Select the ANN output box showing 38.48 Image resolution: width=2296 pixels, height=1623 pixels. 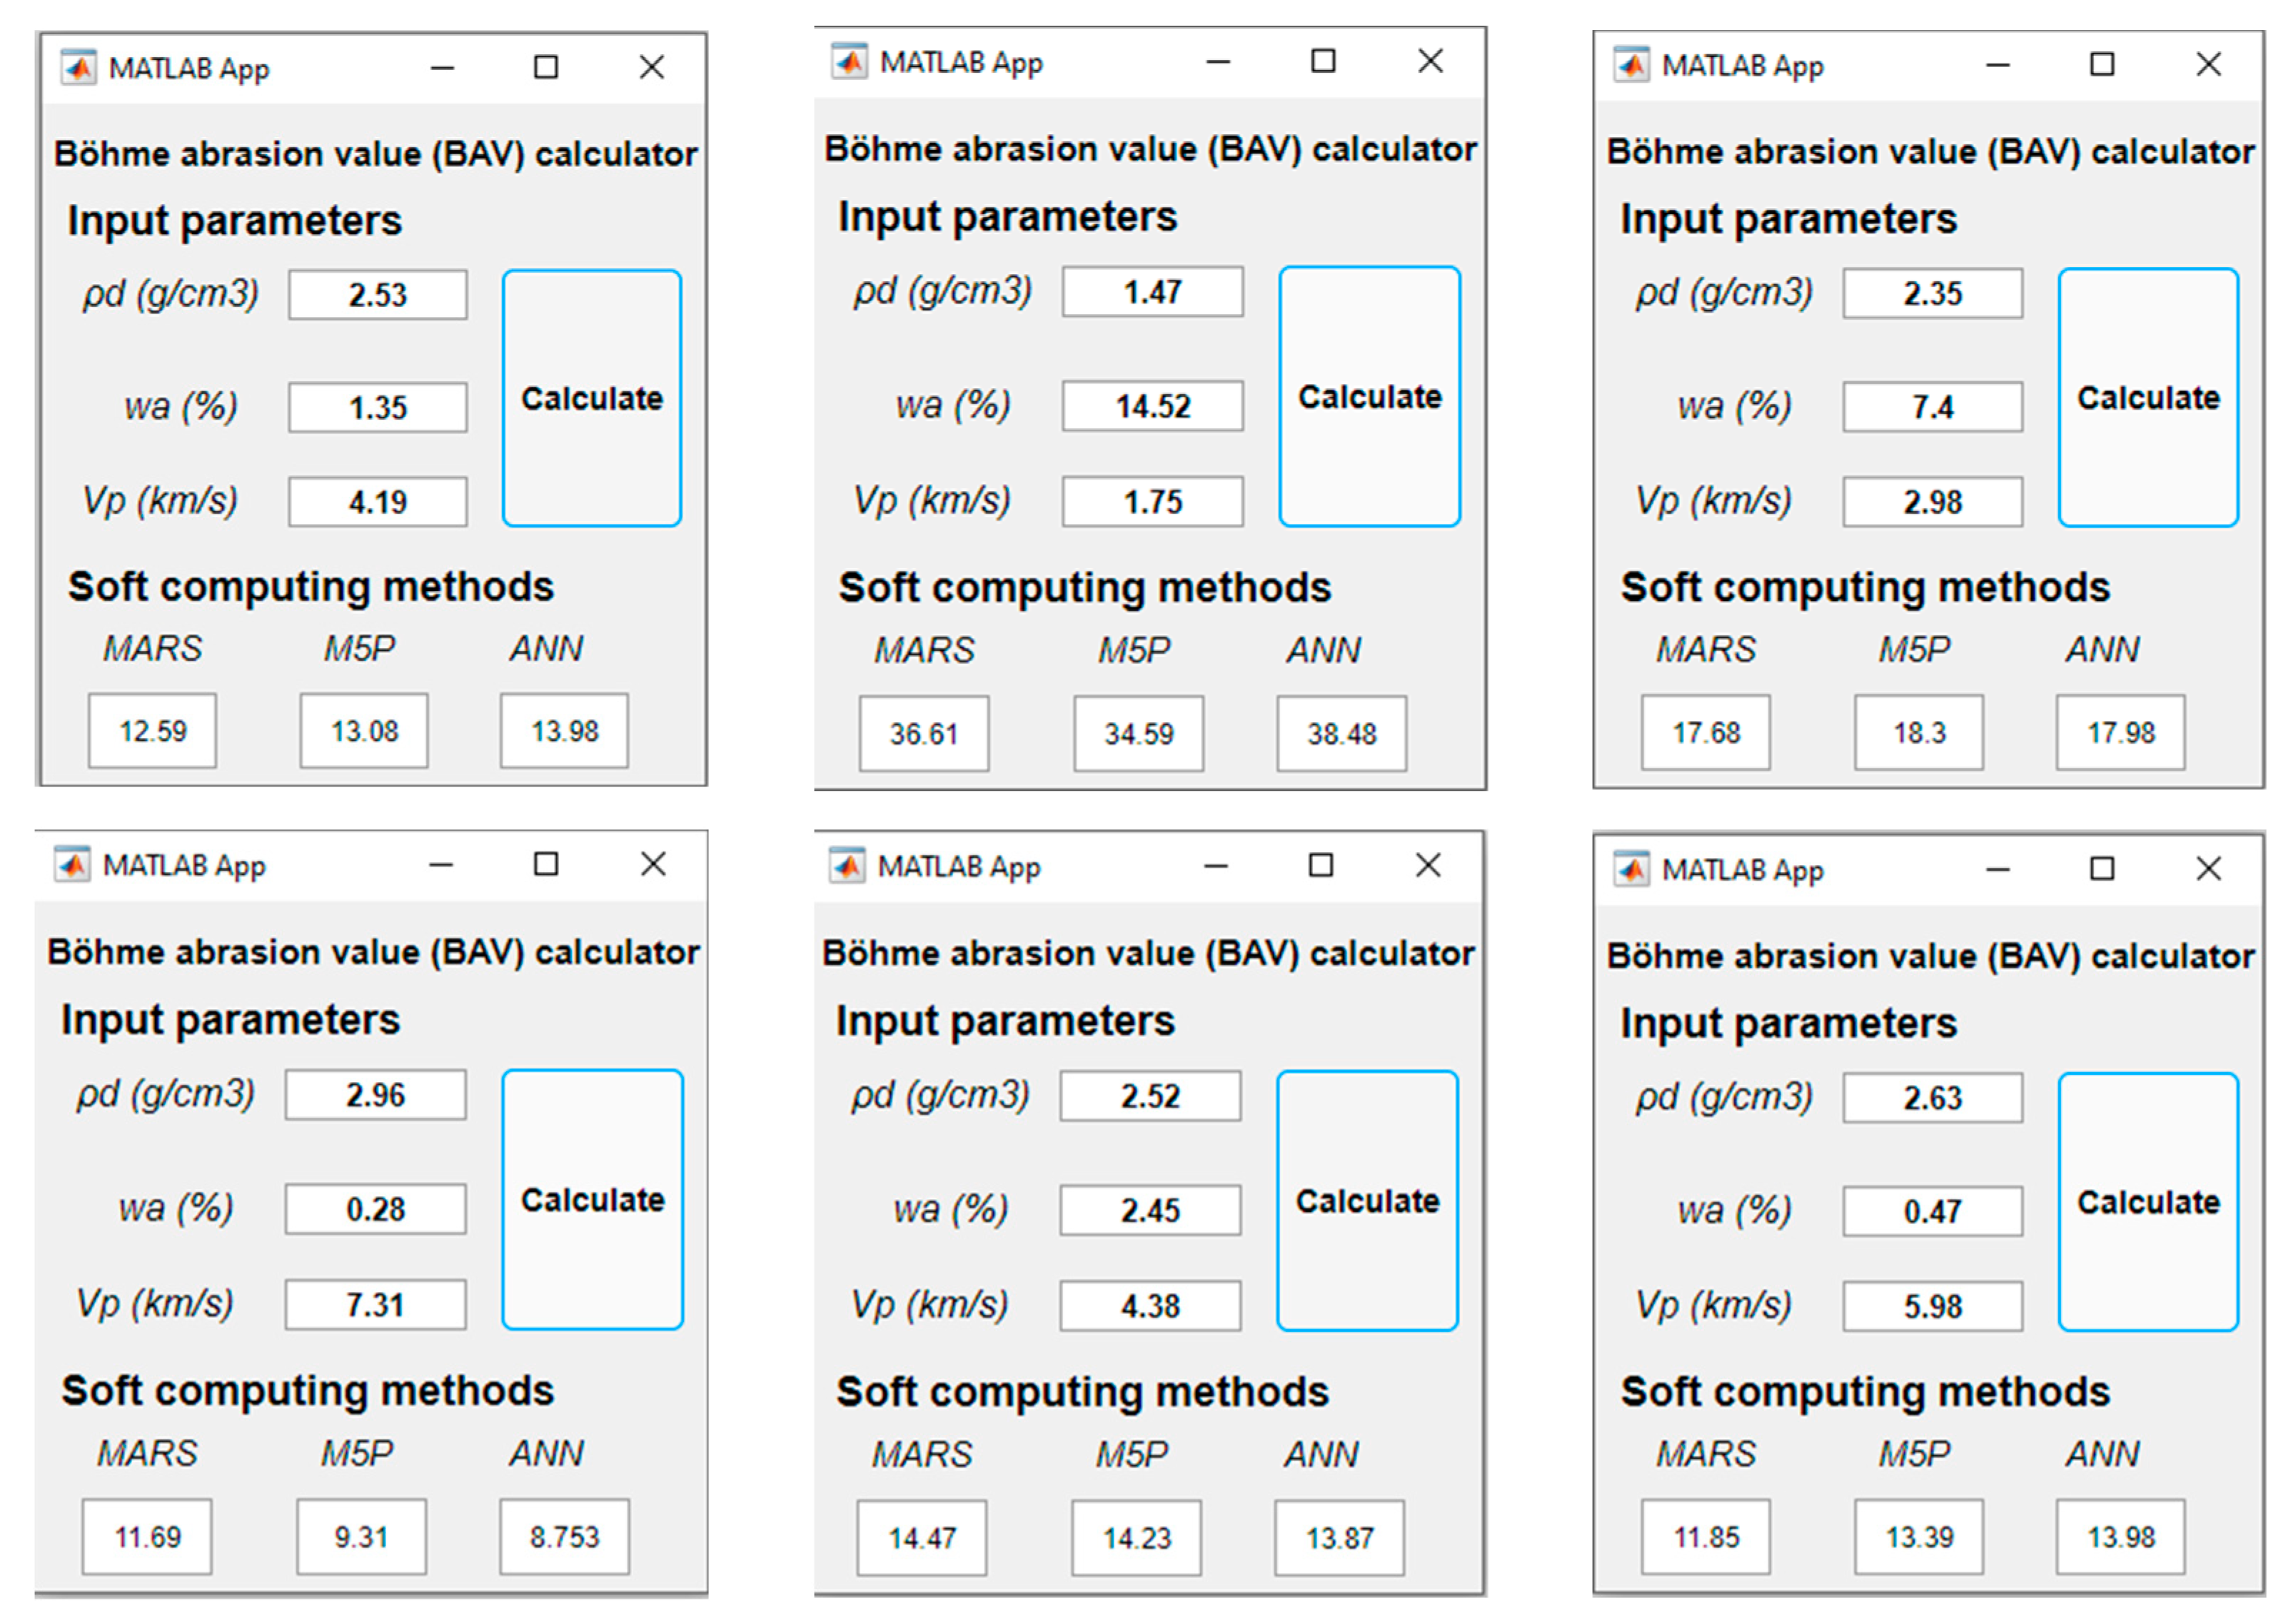point(1341,734)
